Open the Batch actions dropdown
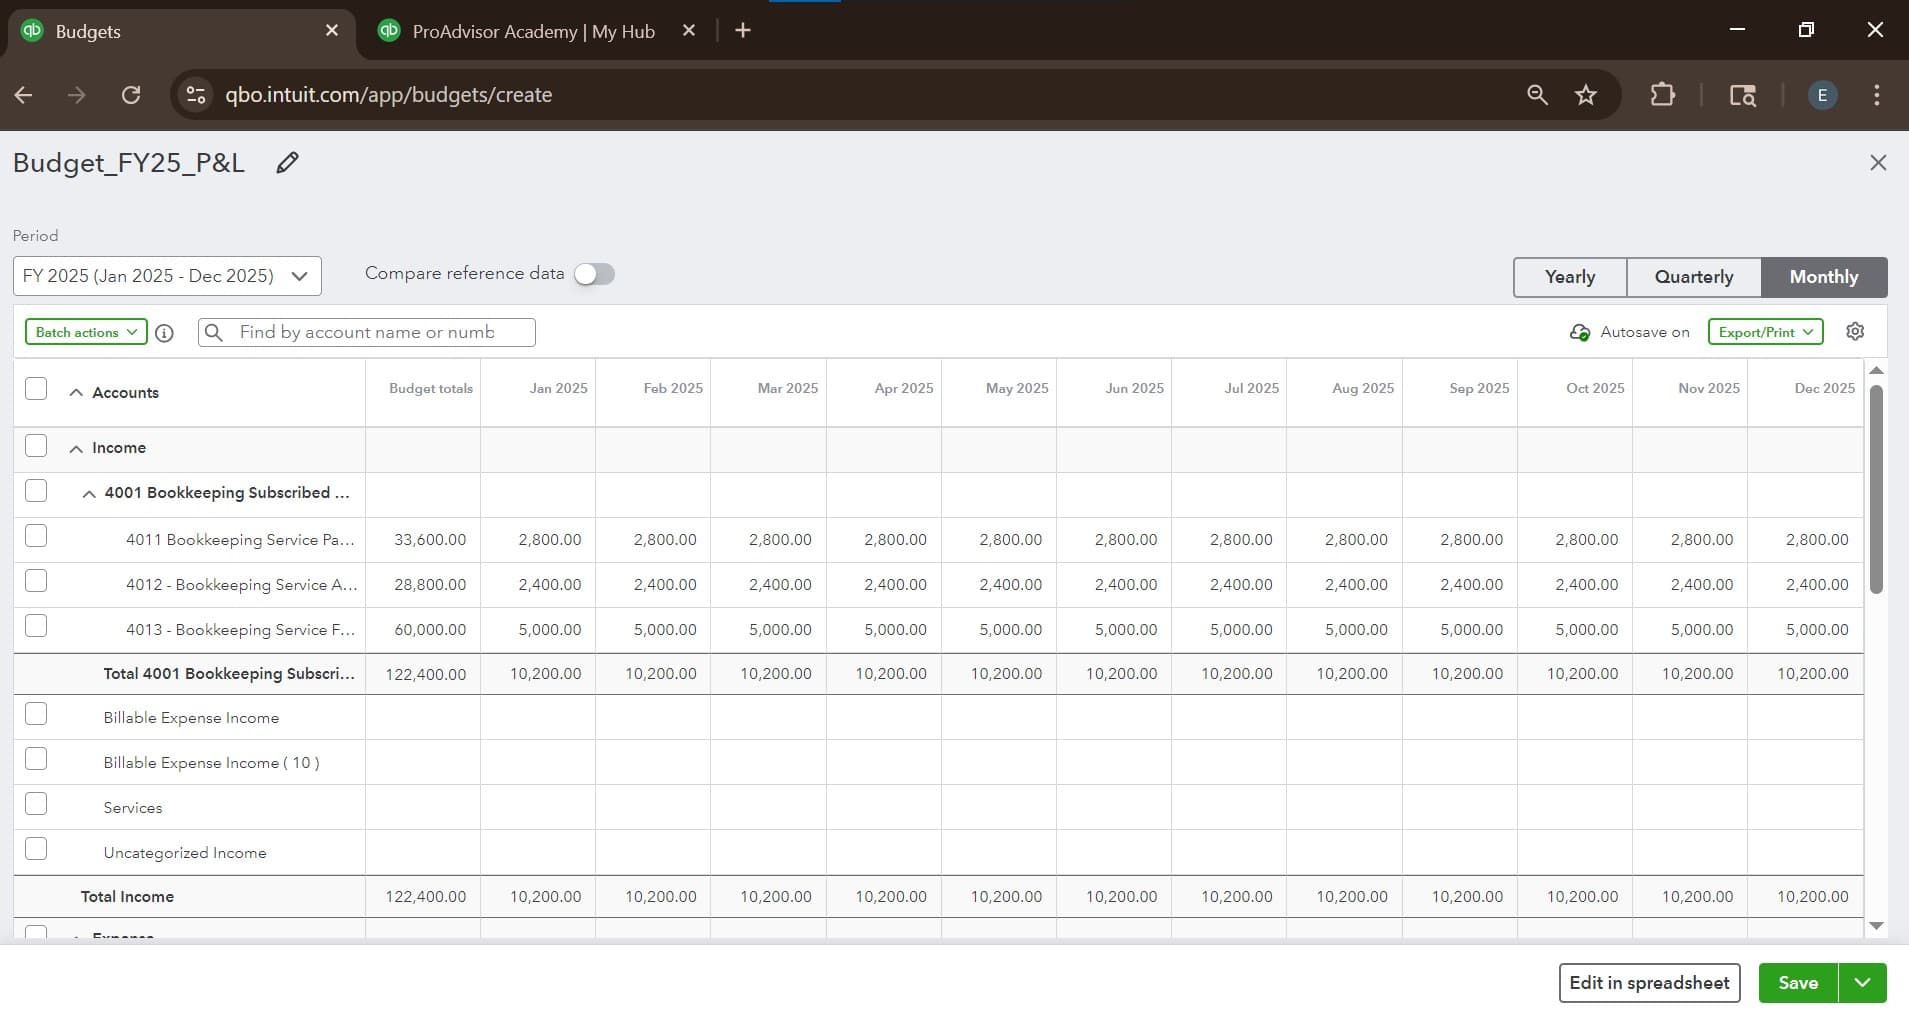Viewport: 1909px width, 1015px height. point(85,332)
